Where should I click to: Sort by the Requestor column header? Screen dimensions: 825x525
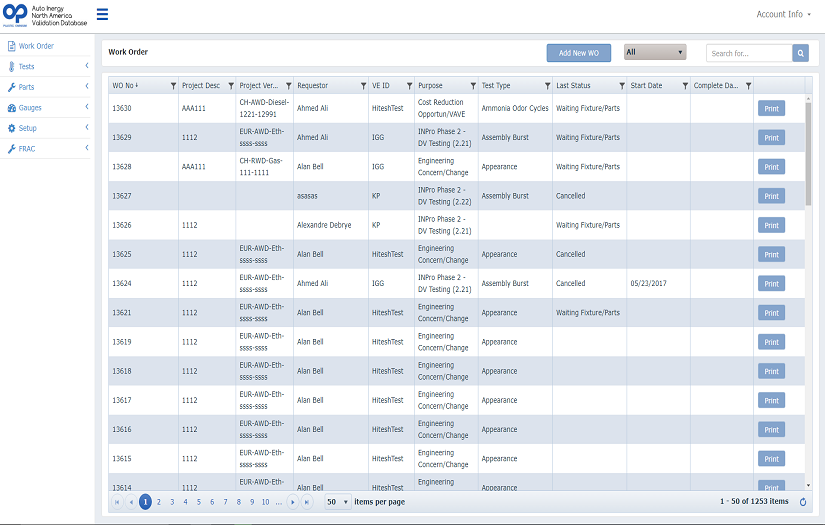click(x=313, y=86)
